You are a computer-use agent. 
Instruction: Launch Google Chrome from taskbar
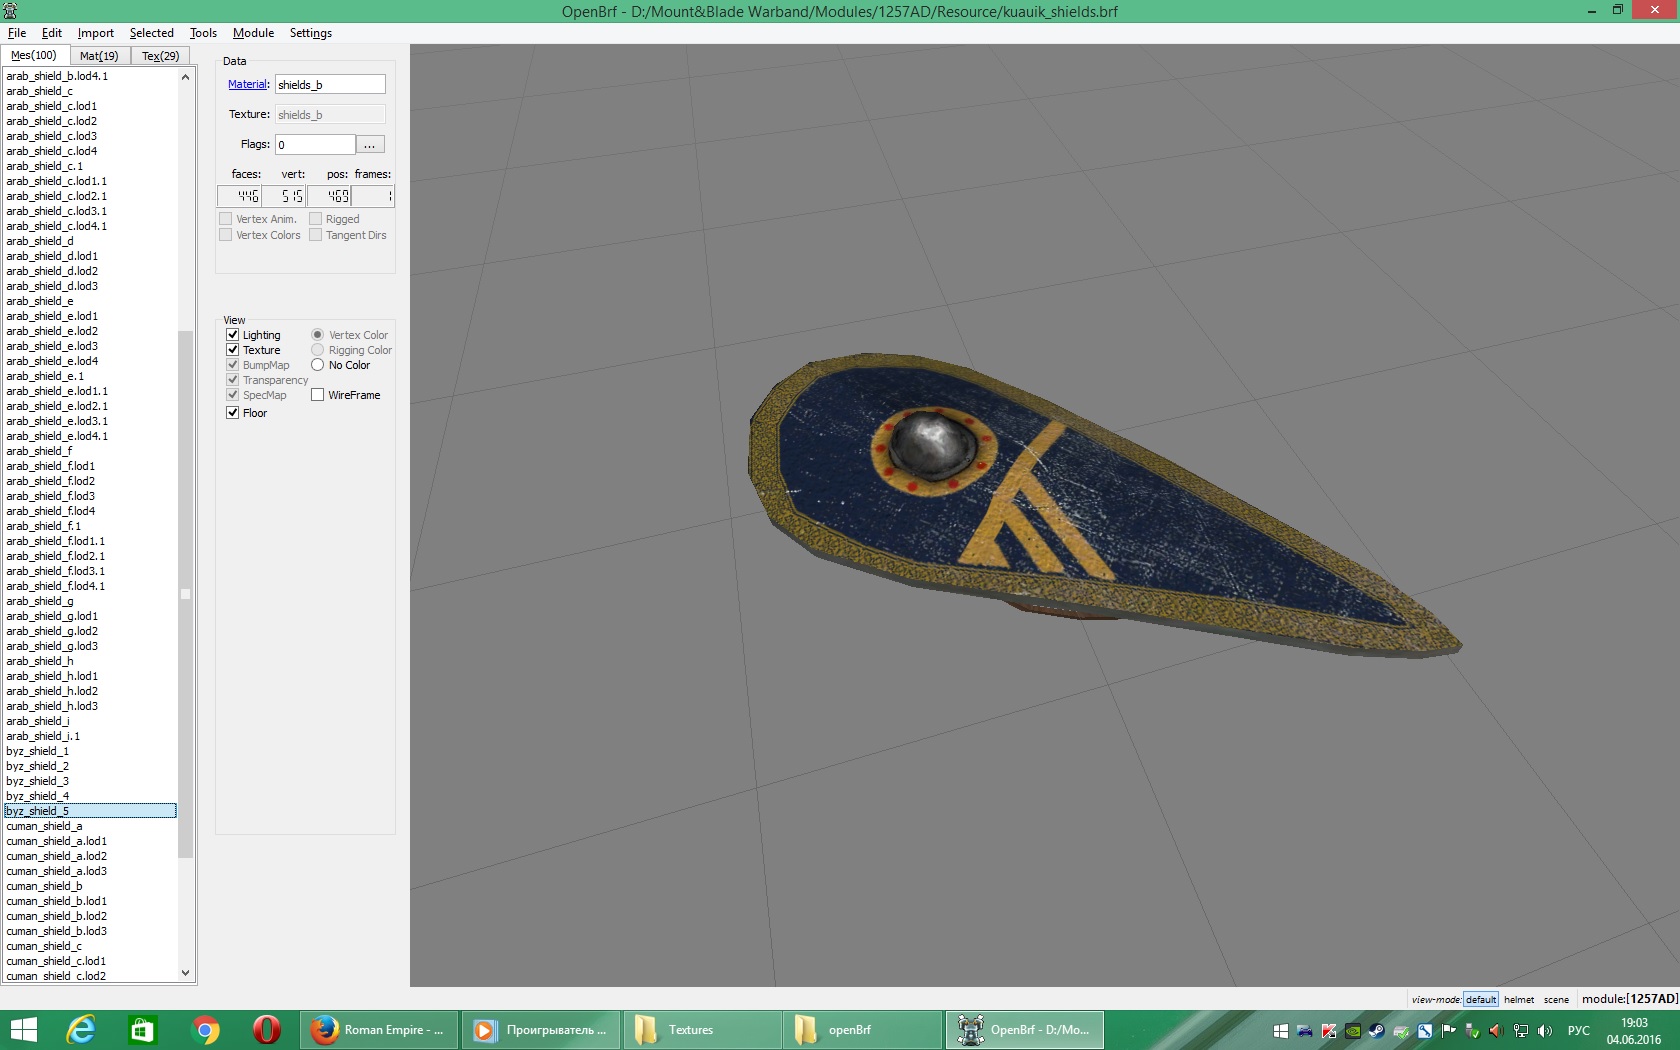[205, 1030]
